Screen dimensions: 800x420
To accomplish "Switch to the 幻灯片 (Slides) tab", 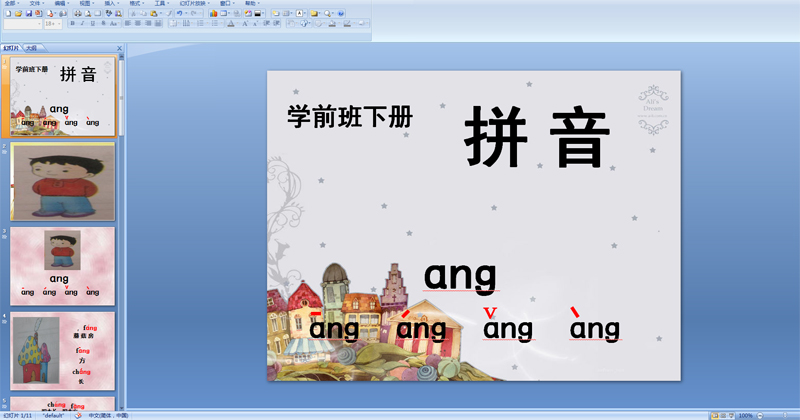I will click(11, 48).
